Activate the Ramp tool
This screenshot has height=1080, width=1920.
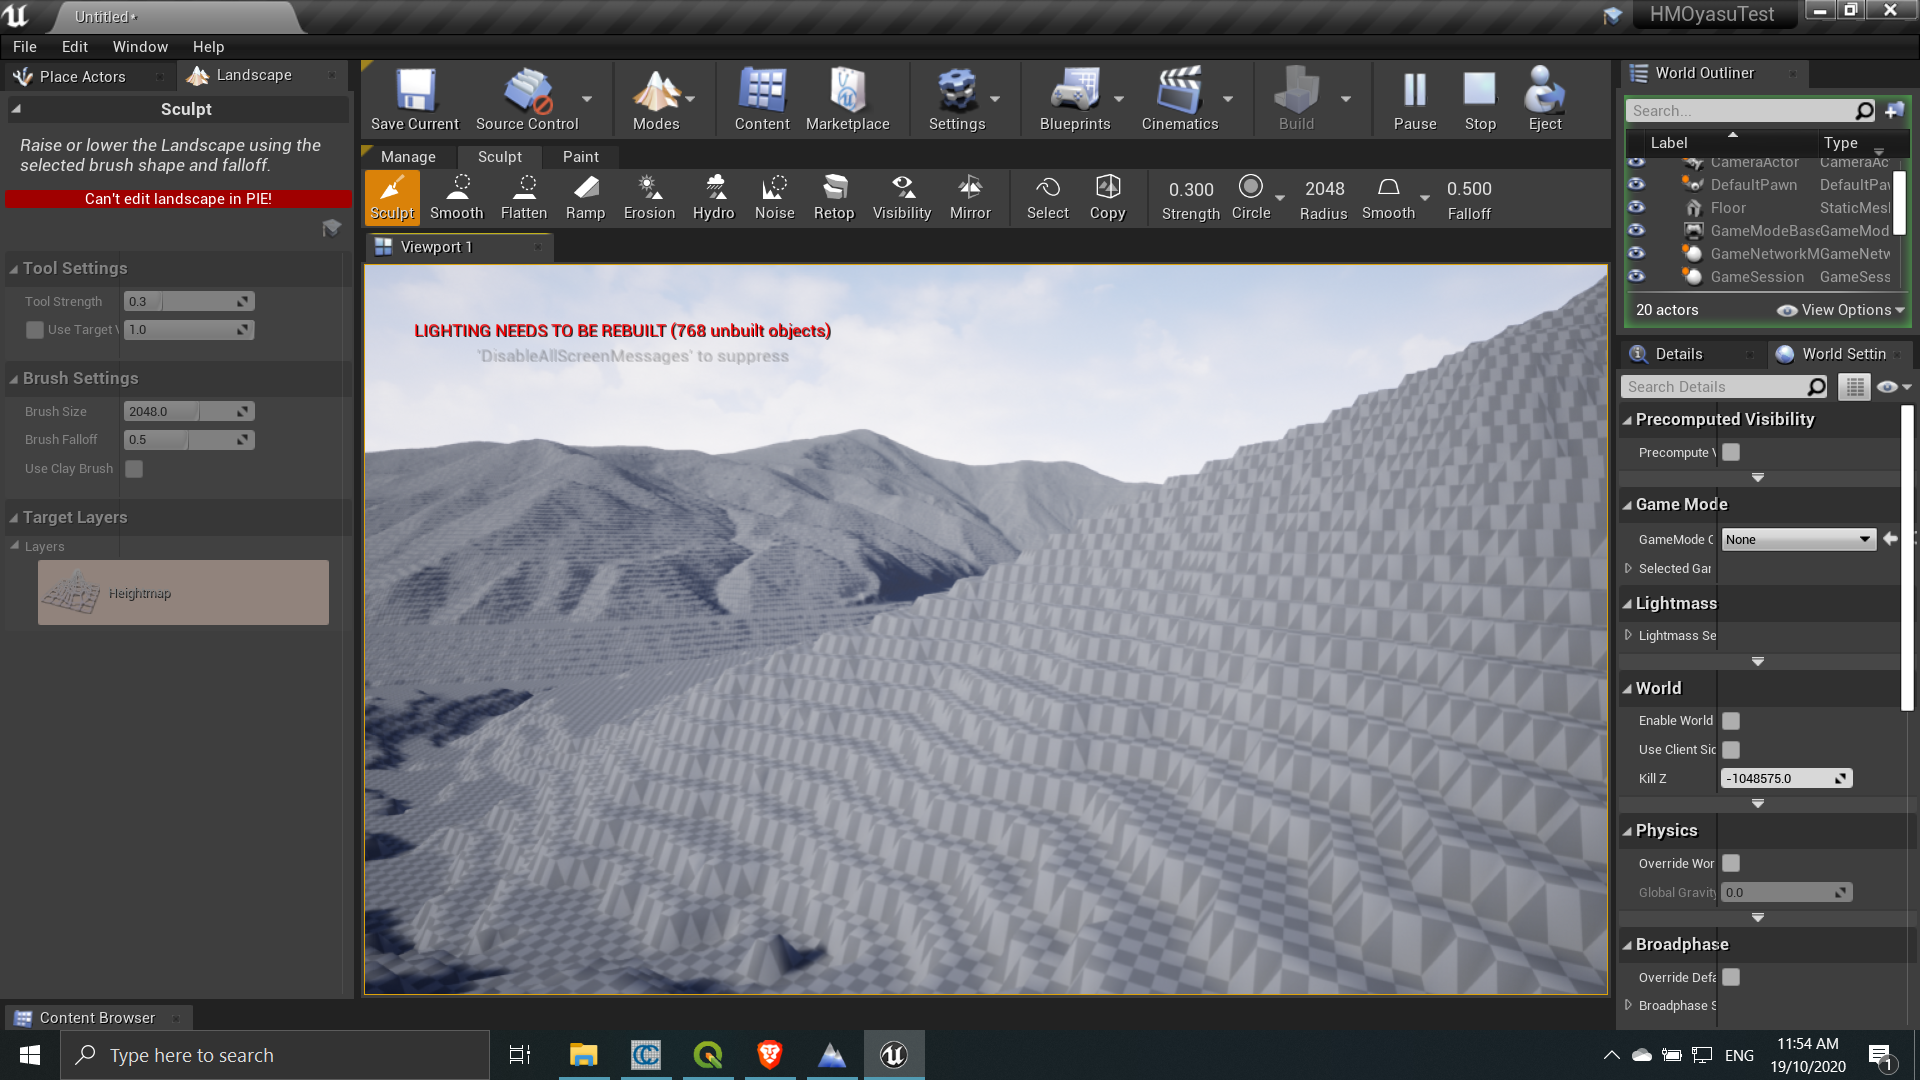pos(585,197)
